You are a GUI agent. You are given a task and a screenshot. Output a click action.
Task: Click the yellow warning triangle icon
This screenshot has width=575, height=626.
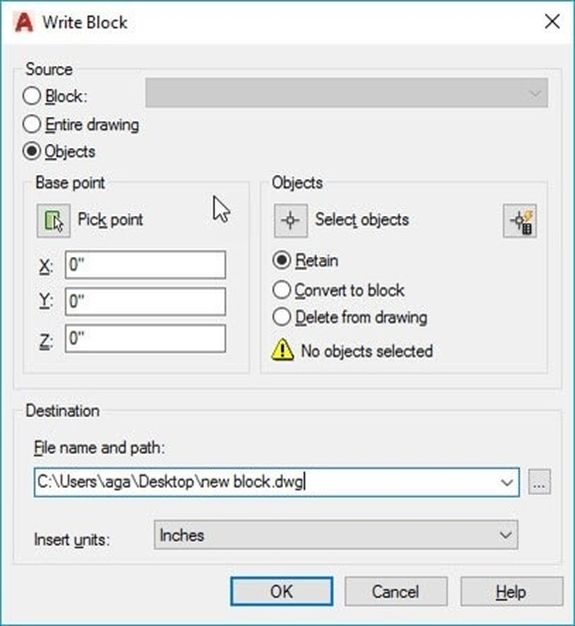[283, 350]
